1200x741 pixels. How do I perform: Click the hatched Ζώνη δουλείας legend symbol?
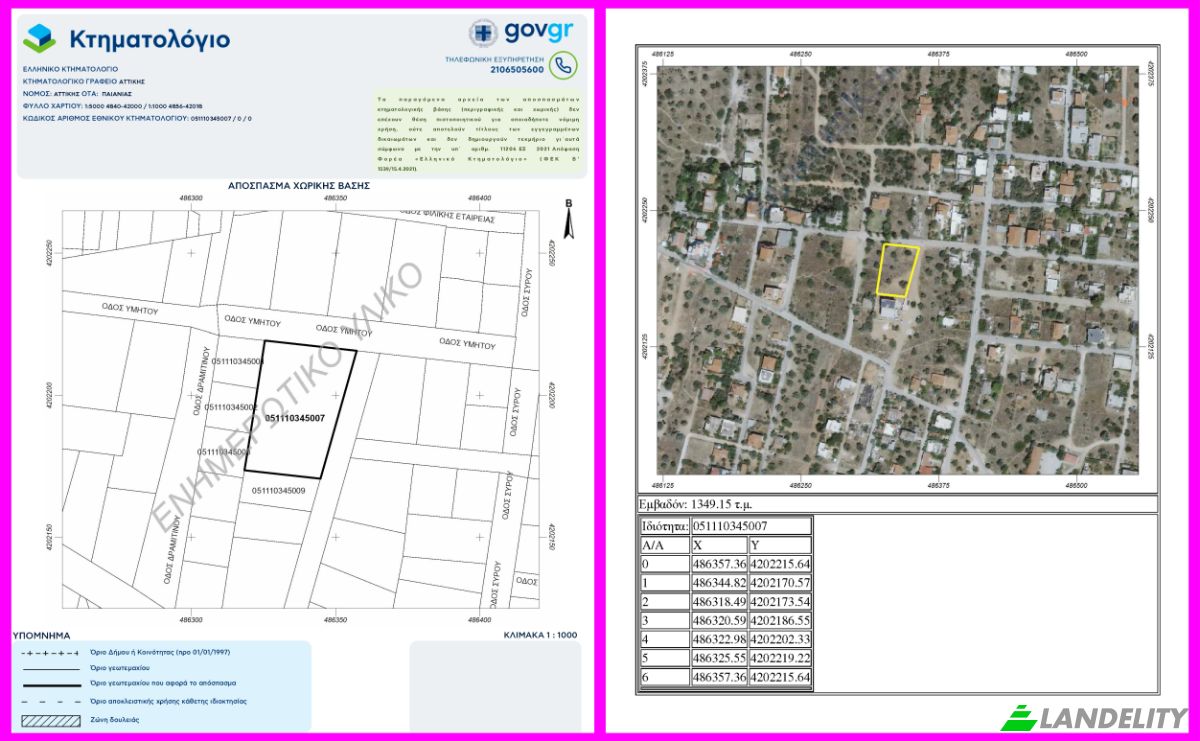coord(50,719)
